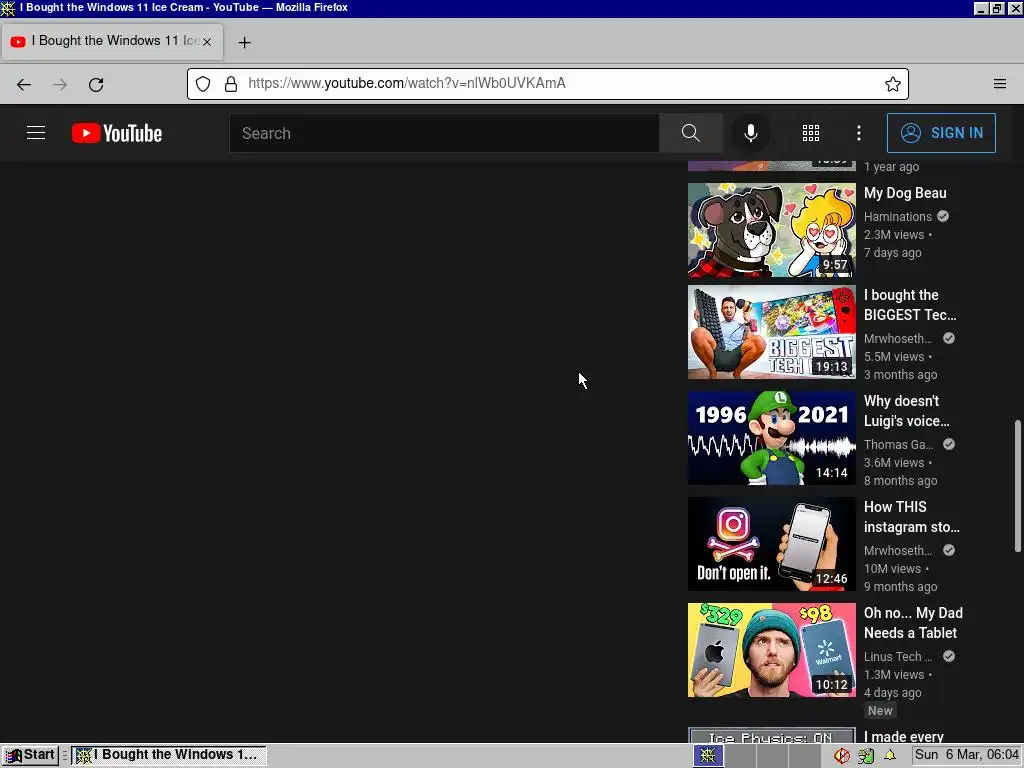Go back to the previous page
Screen dimensions: 1024x768
(x=24, y=84)
